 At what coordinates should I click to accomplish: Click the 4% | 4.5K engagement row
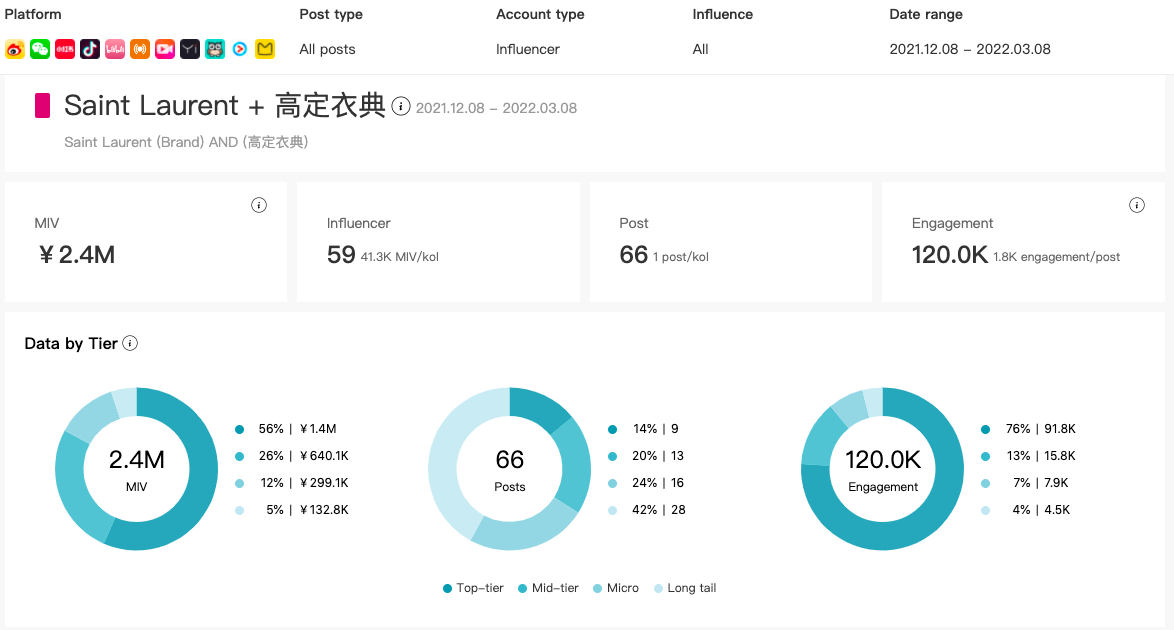[x=1025, y=510]
